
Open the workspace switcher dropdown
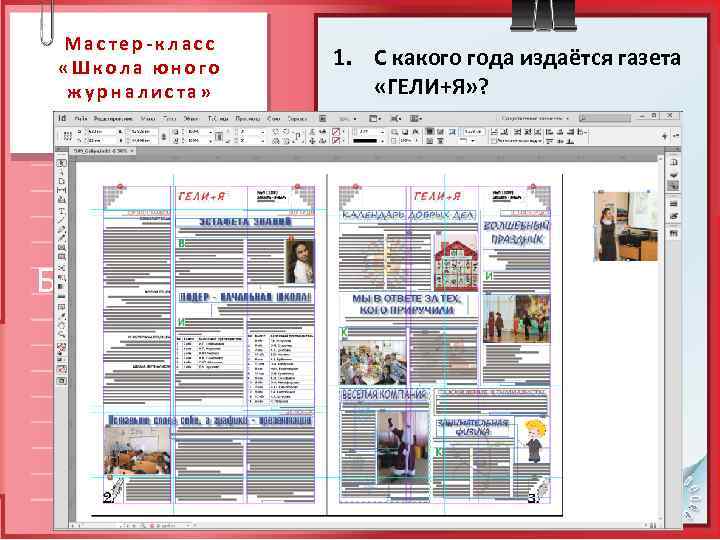pyautogui.click(x=535, y=118)
